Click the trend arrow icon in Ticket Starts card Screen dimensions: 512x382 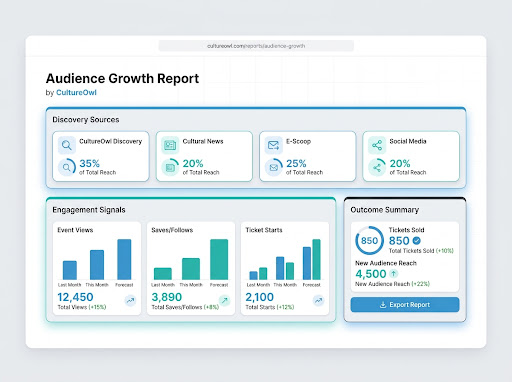[x=319, y=300]
